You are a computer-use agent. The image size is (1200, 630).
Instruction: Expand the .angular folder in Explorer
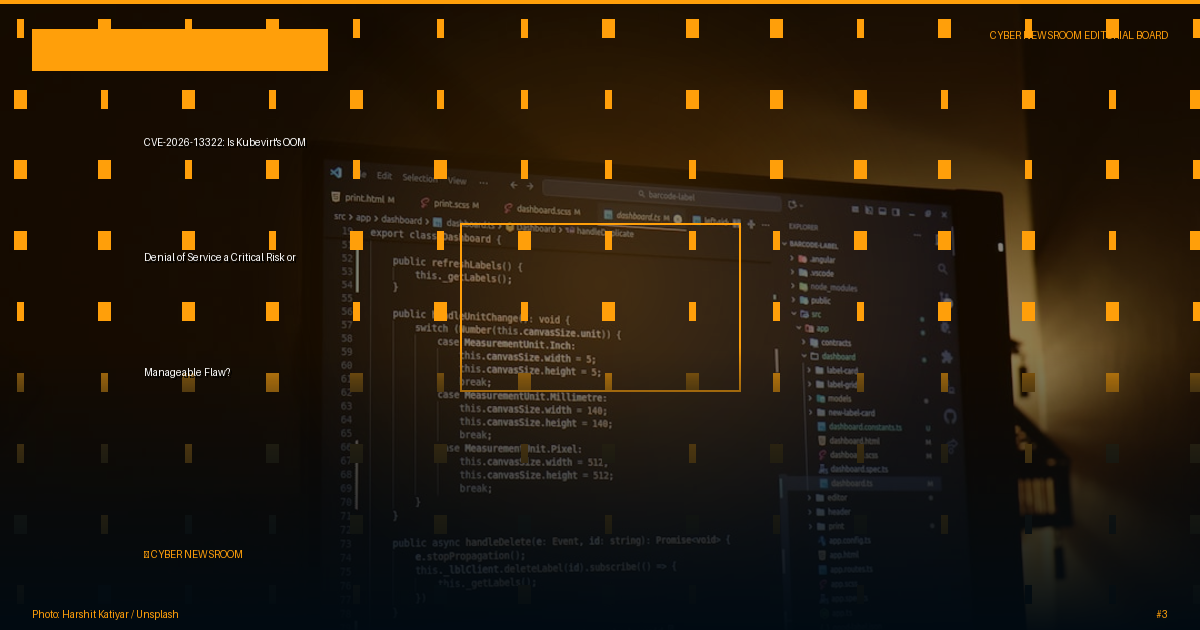tap(812, 259)
